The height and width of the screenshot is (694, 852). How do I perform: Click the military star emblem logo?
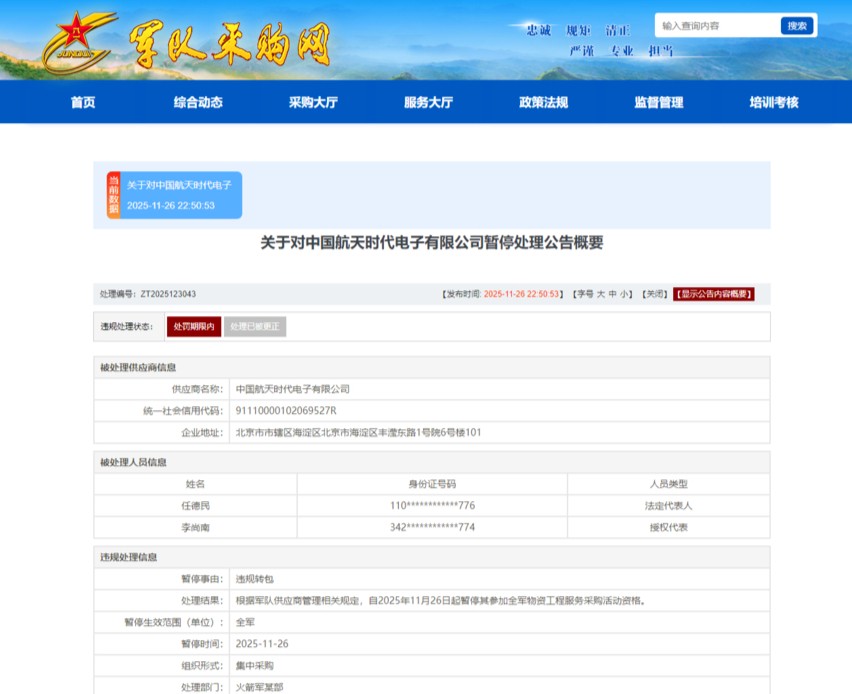point(78,40)
